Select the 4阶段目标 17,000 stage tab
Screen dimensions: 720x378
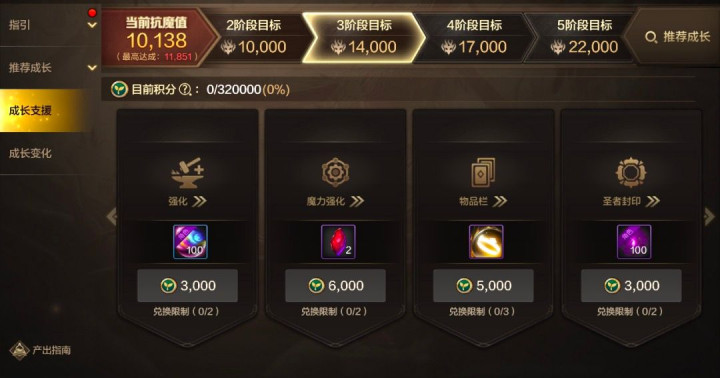[474, 38]
